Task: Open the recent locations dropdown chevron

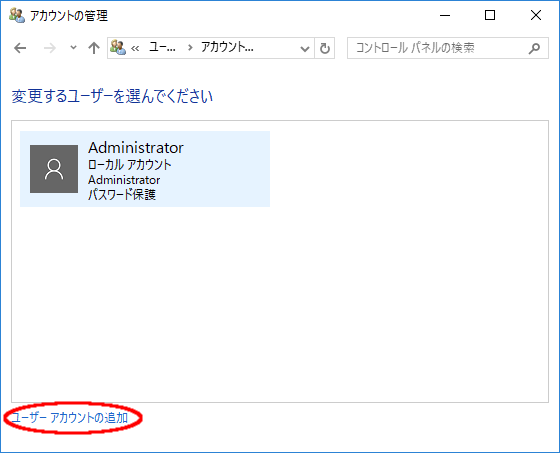Action: point(73,48)
